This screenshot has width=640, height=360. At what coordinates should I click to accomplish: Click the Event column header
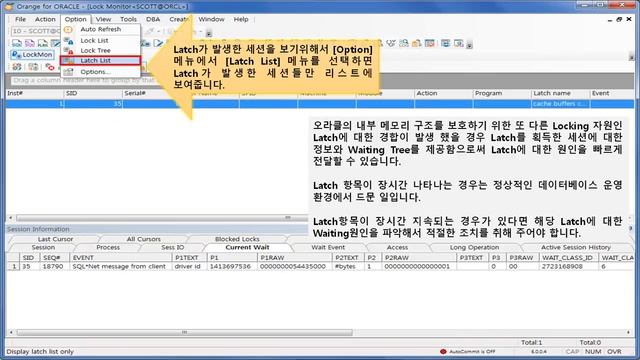click(612, 93)
